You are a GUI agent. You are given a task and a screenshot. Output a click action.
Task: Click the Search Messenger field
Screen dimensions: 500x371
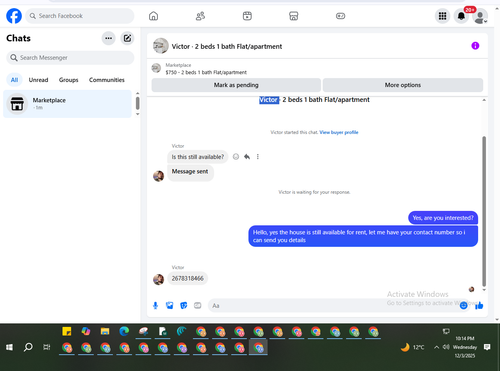click(70, 58)
